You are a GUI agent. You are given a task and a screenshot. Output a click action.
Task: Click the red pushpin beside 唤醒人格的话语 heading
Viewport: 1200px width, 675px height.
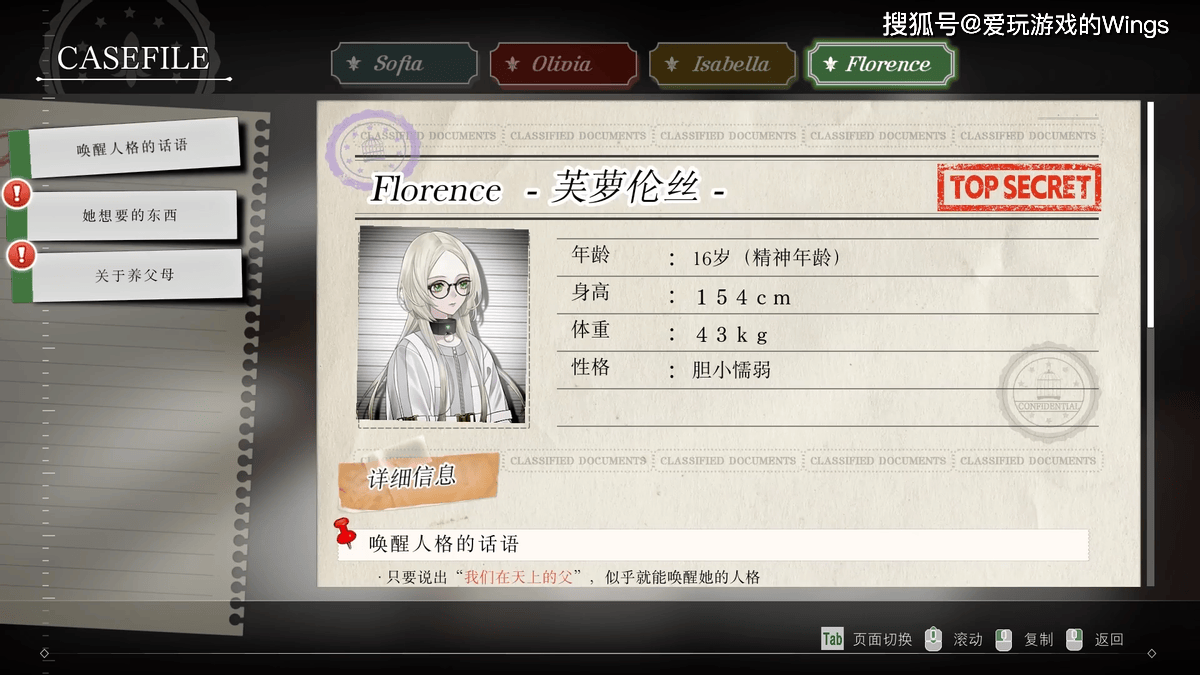pos(345,533)
